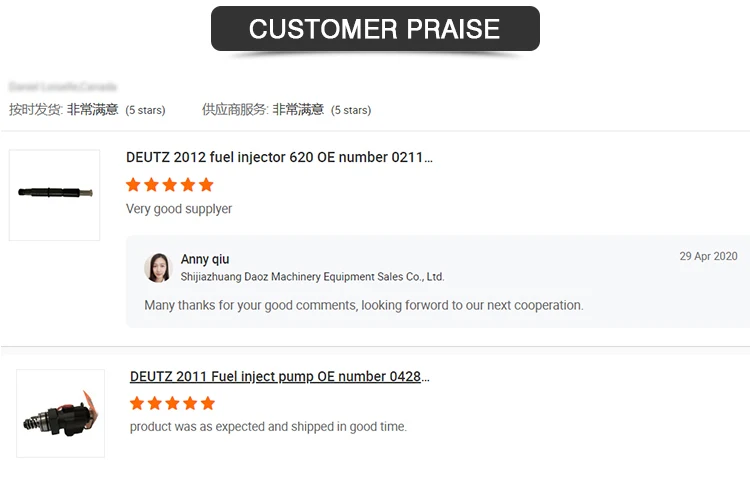Click the CUSTOMER PRAISE header banner
The image size is (750, 486).
click(375, 29)
